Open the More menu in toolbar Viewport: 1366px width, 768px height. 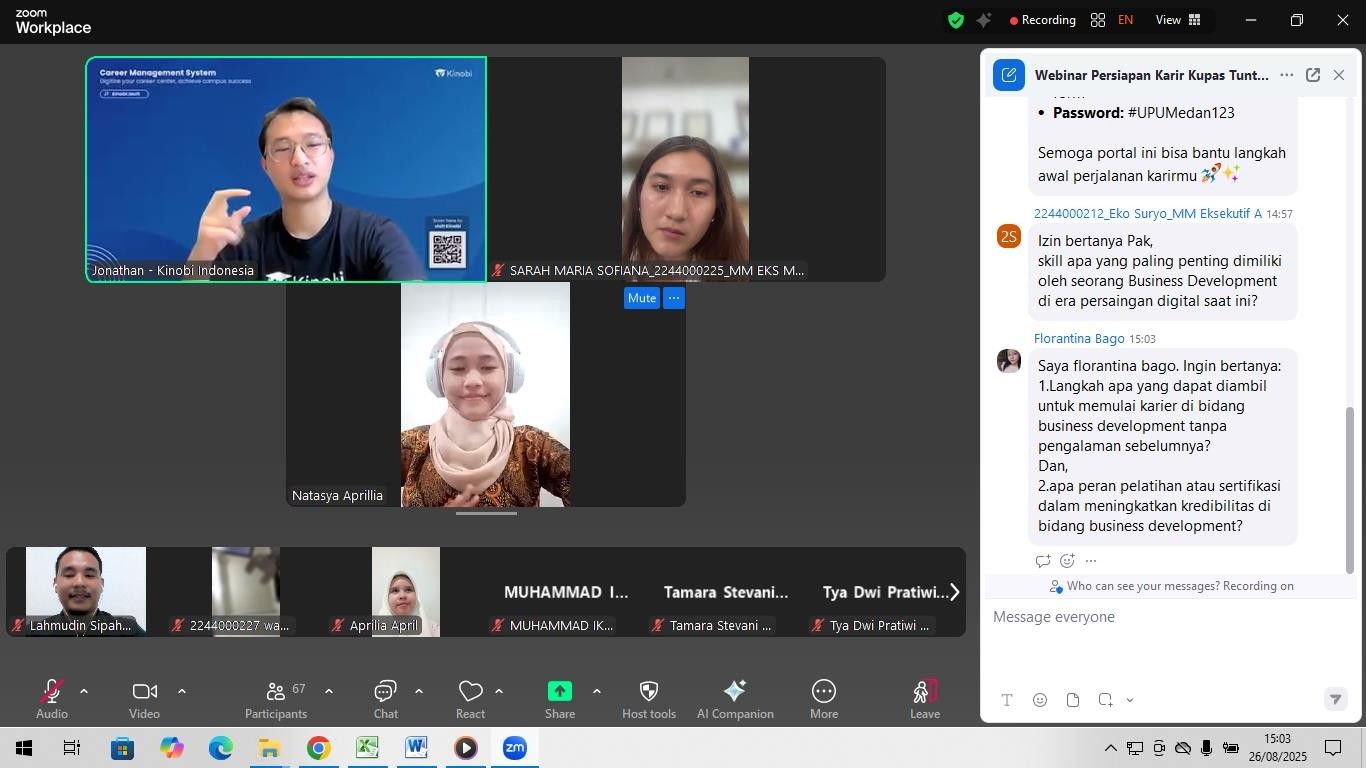pos(824,698)
